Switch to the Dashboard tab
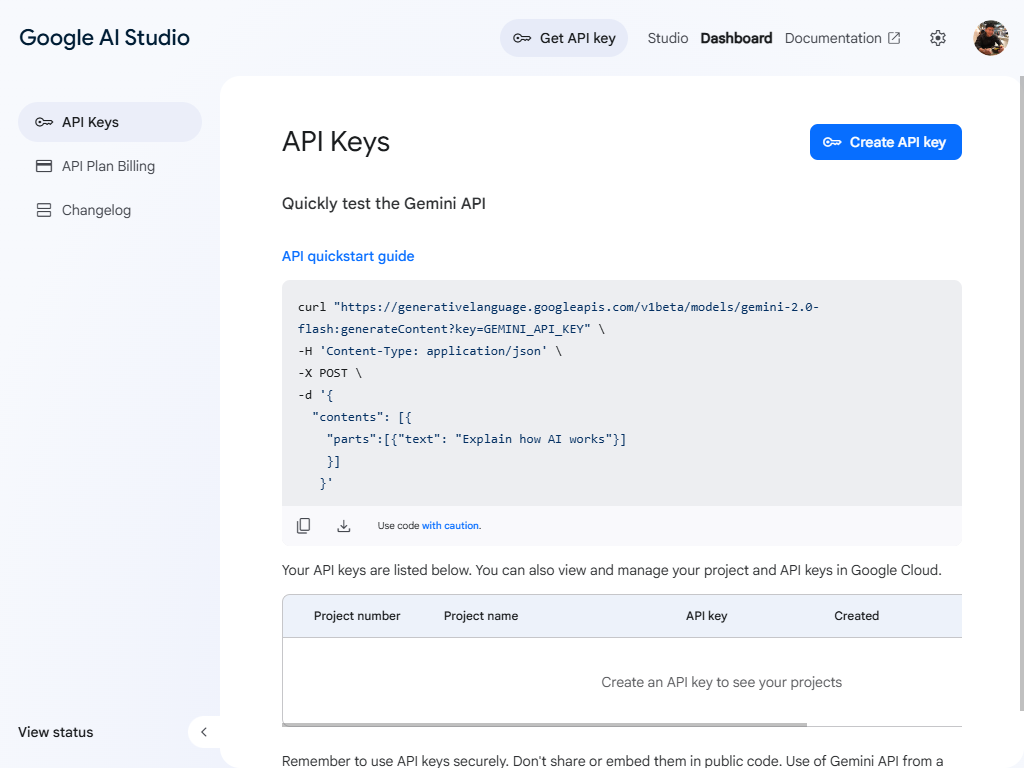The image size is (1024, 768). (x=736, y=38)
